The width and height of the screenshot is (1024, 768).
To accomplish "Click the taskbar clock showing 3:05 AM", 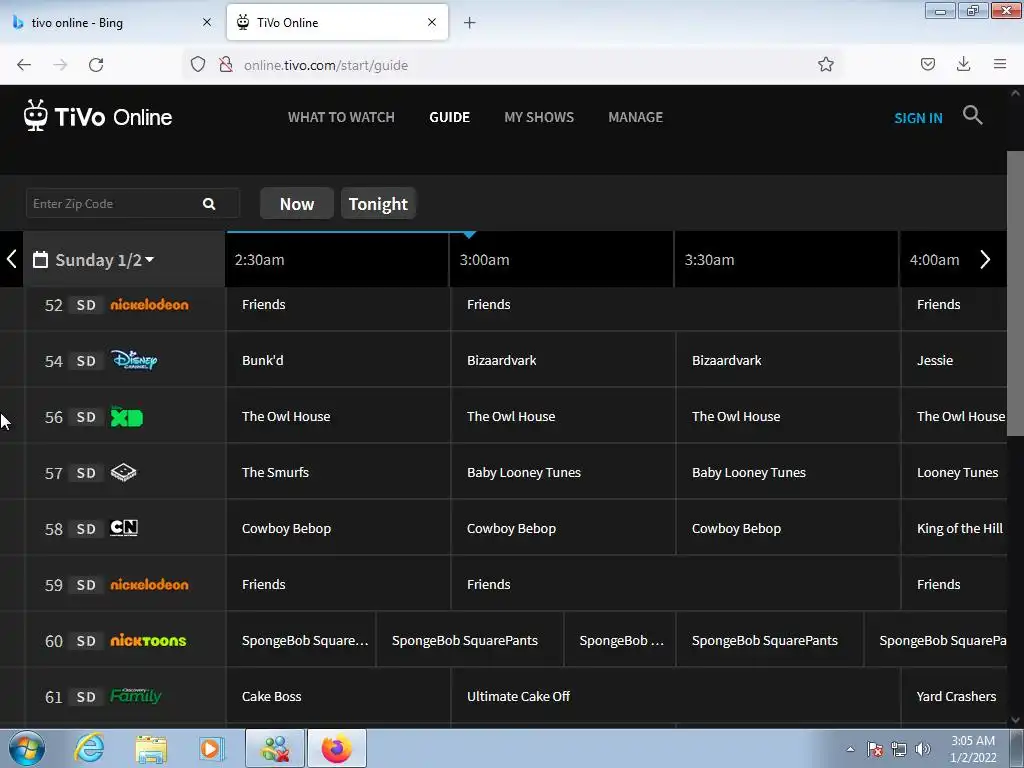I will point(972,749).
